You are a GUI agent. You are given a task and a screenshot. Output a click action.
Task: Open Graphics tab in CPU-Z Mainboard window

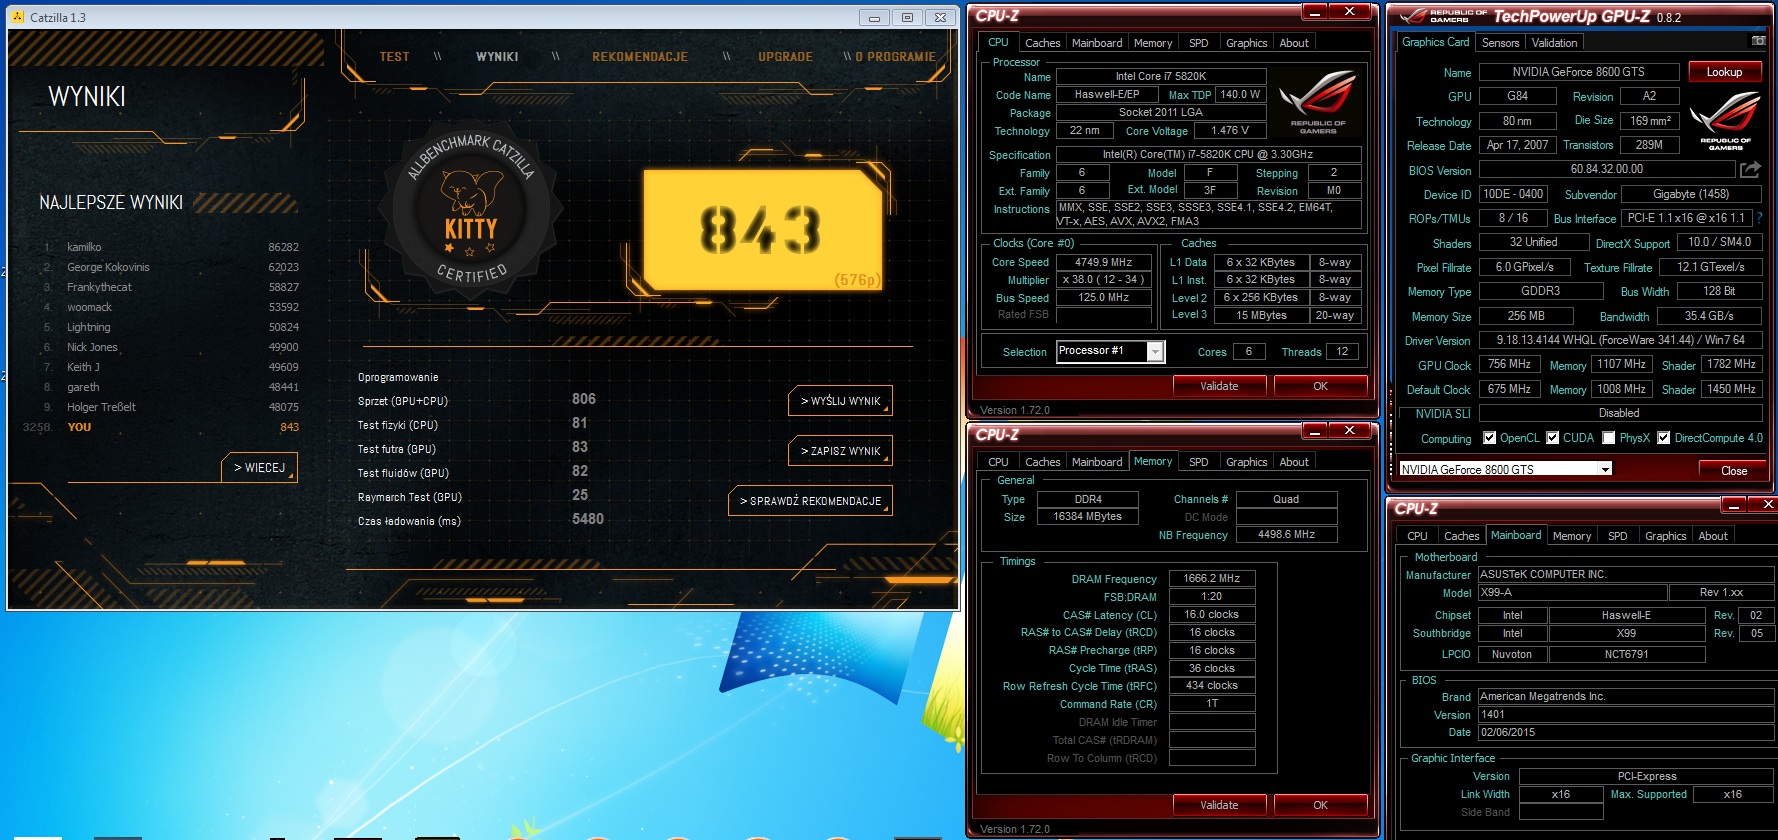pos(1665,536)
